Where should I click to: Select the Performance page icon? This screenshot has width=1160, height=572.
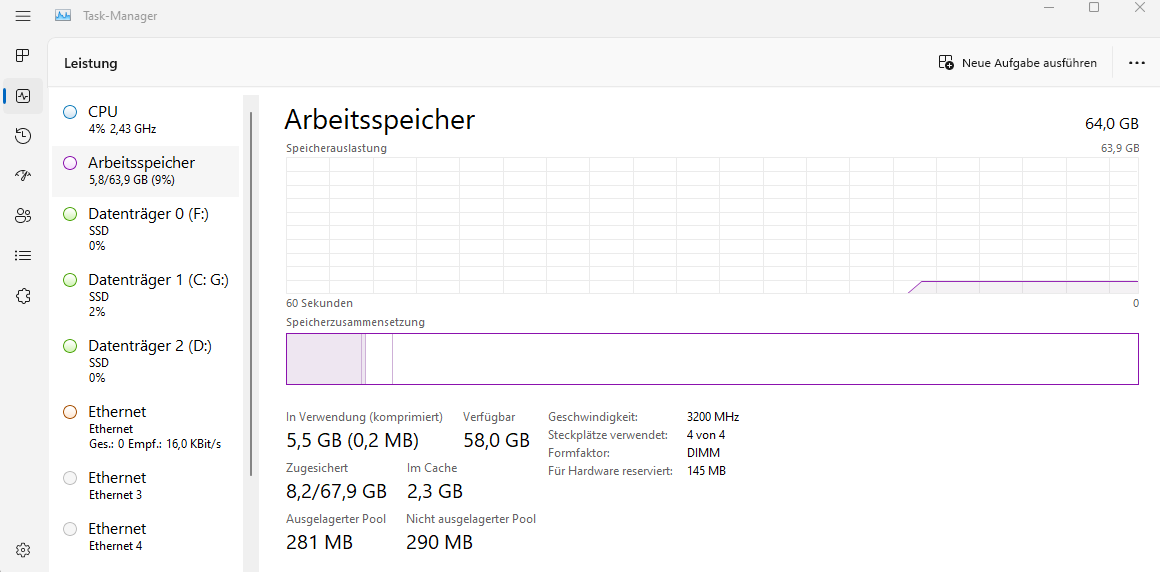[23, 96]
